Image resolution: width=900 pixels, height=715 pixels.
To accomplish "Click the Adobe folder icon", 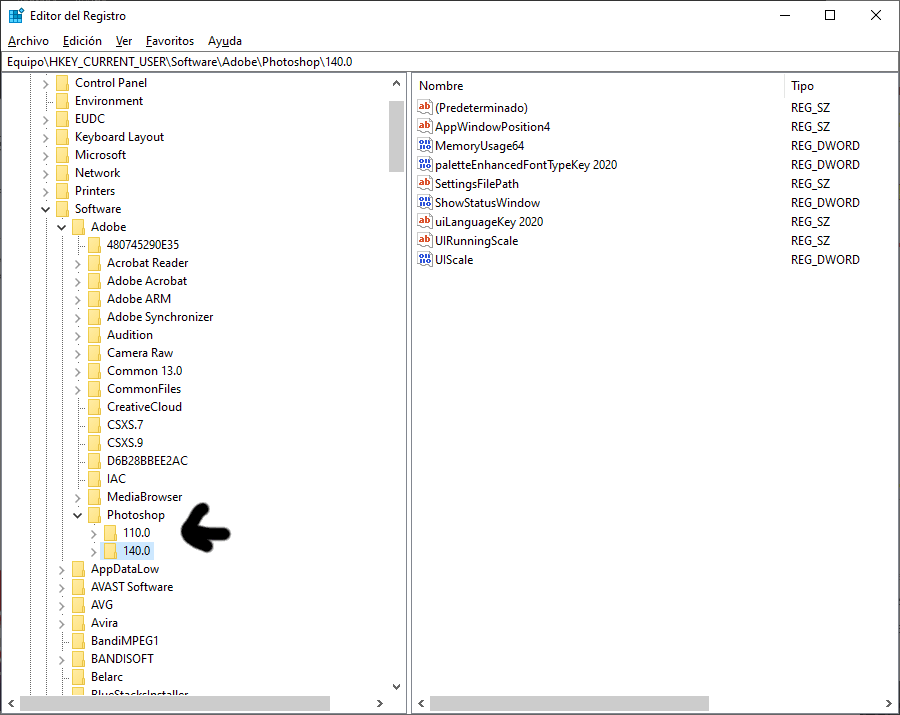I will [79, 227].
